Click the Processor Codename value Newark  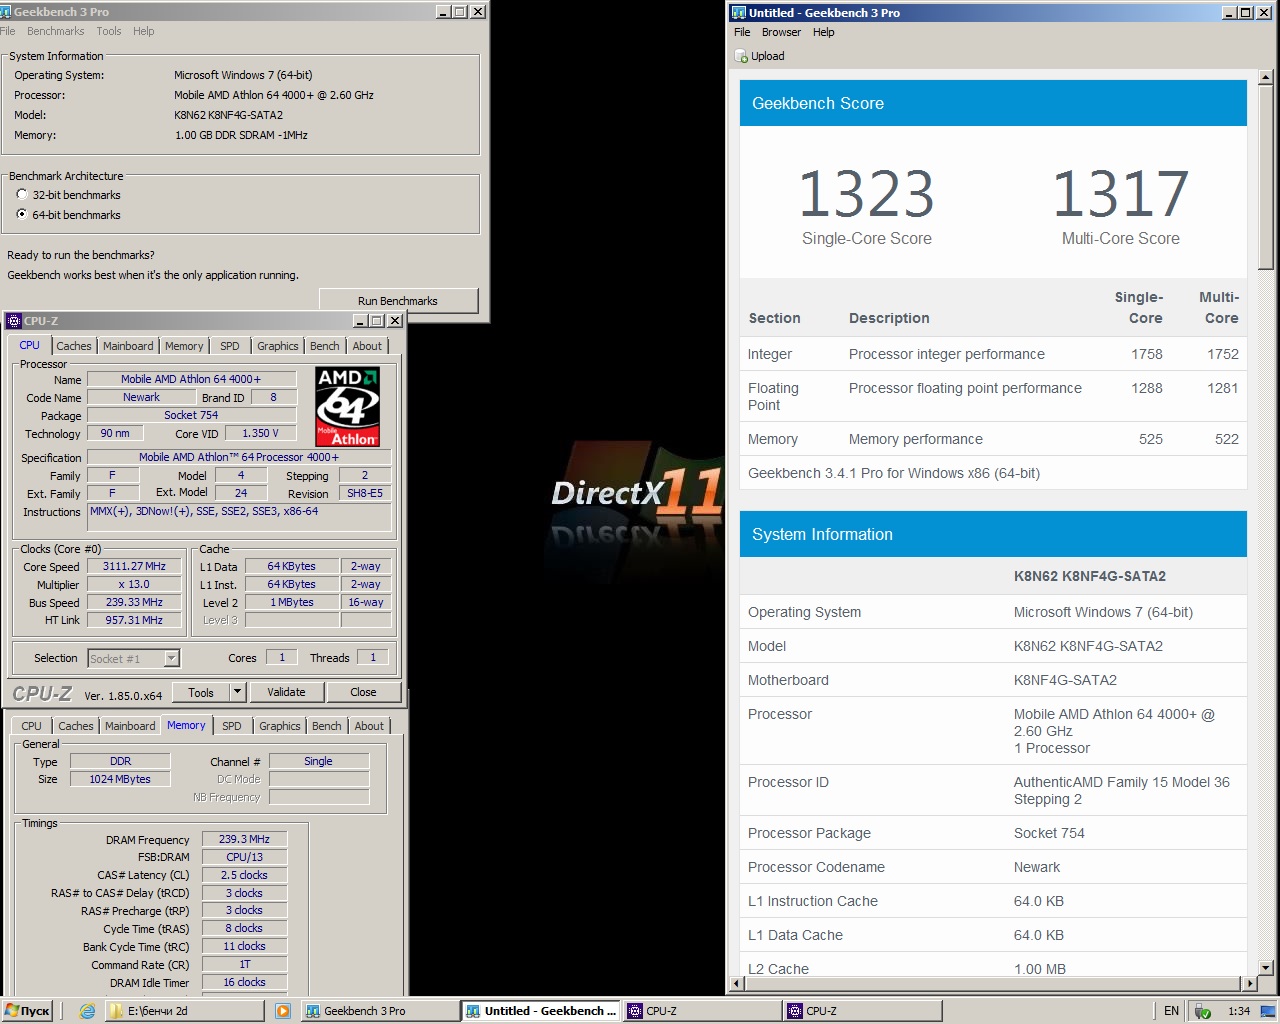(1037, 867)
